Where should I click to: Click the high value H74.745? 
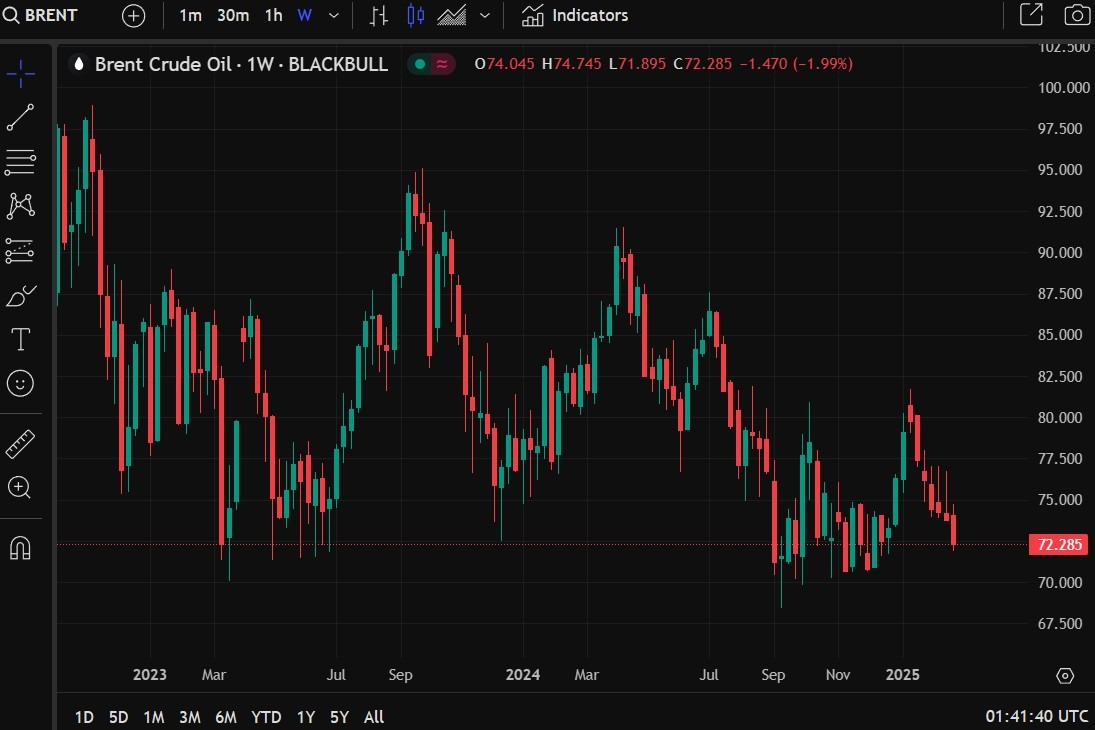click(571, 64)
